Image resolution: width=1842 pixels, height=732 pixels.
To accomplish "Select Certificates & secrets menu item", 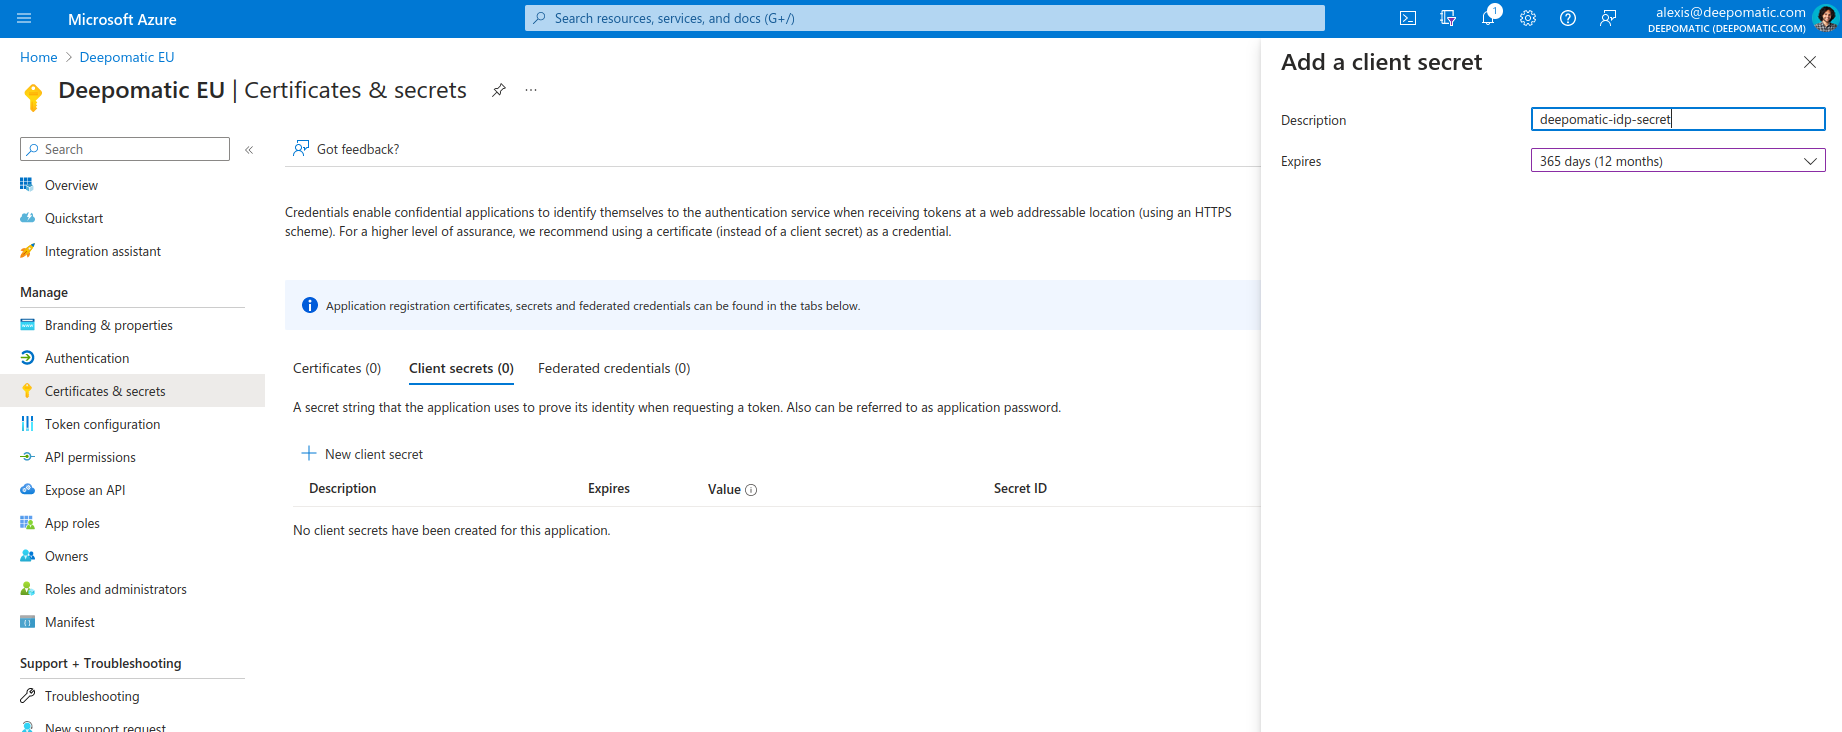I will (x=132, y=391).
